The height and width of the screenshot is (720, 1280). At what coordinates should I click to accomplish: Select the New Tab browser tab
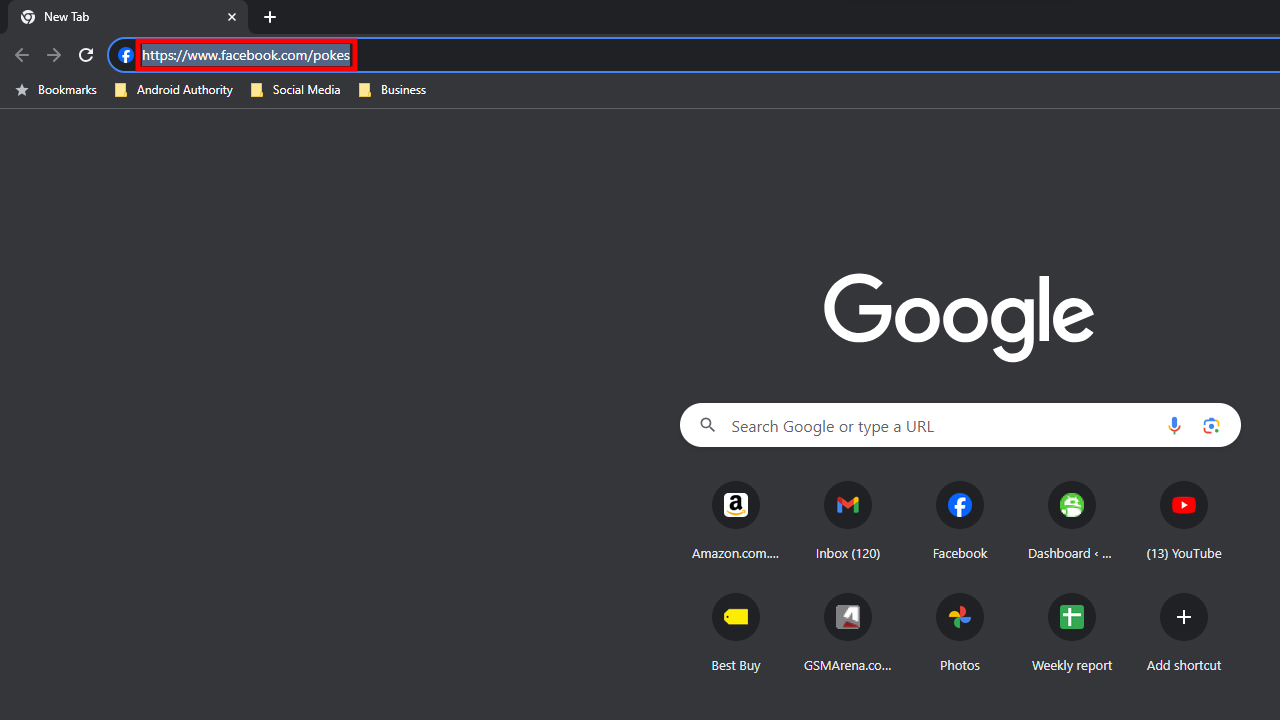(128, 17)
